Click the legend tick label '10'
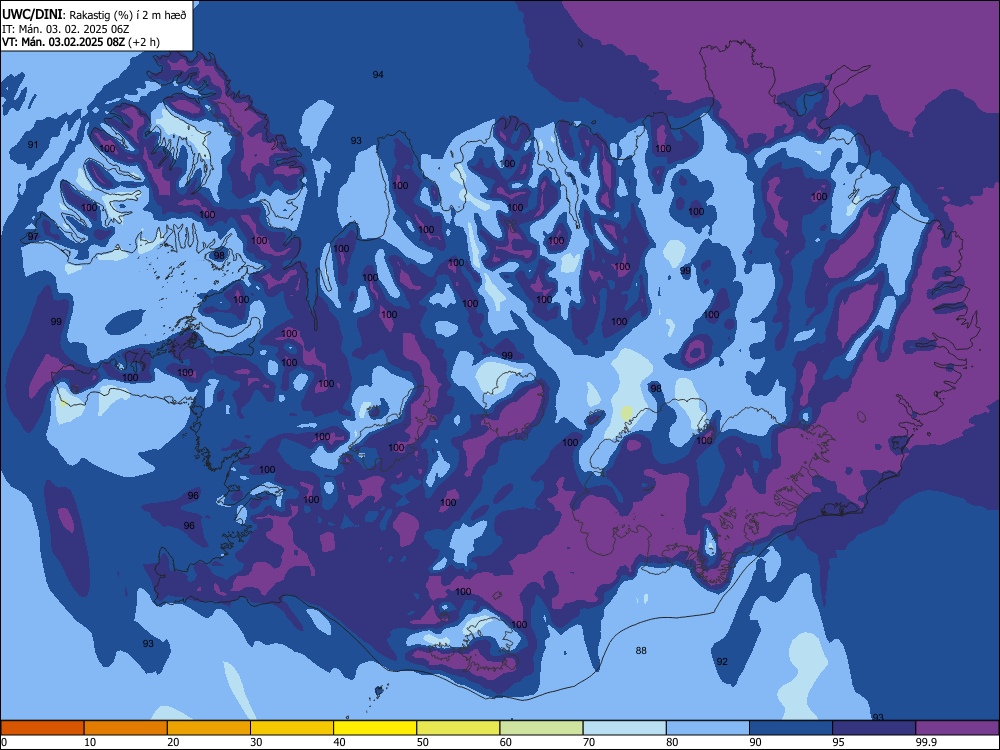Viewport: 1000px width, 750px height. 90,742
